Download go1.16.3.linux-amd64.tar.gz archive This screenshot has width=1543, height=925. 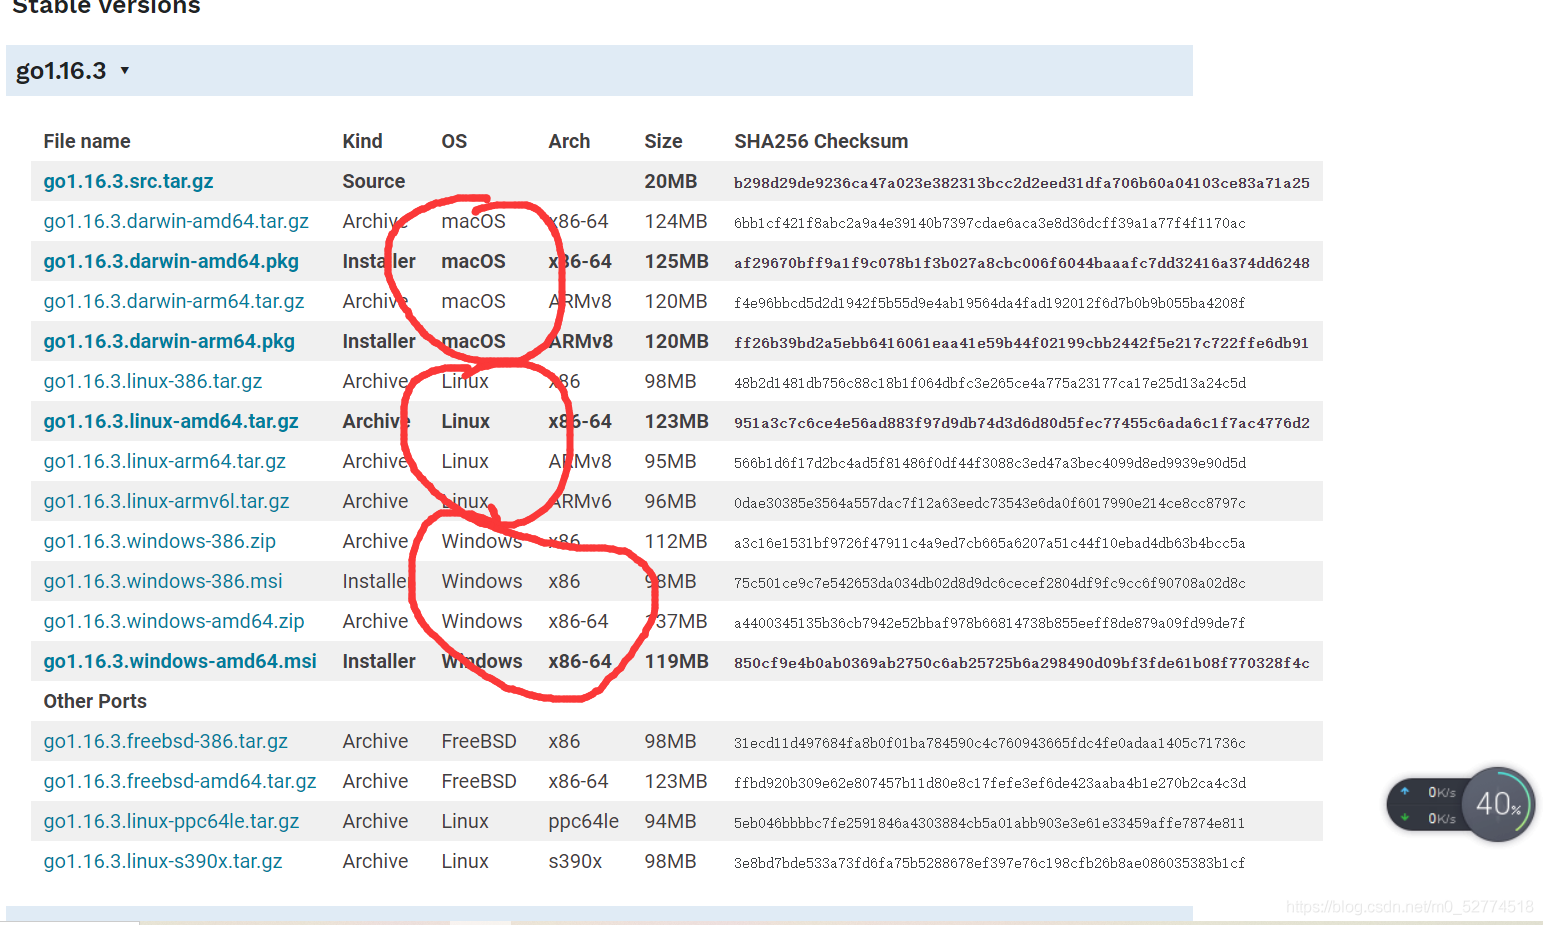coord(171,421)
